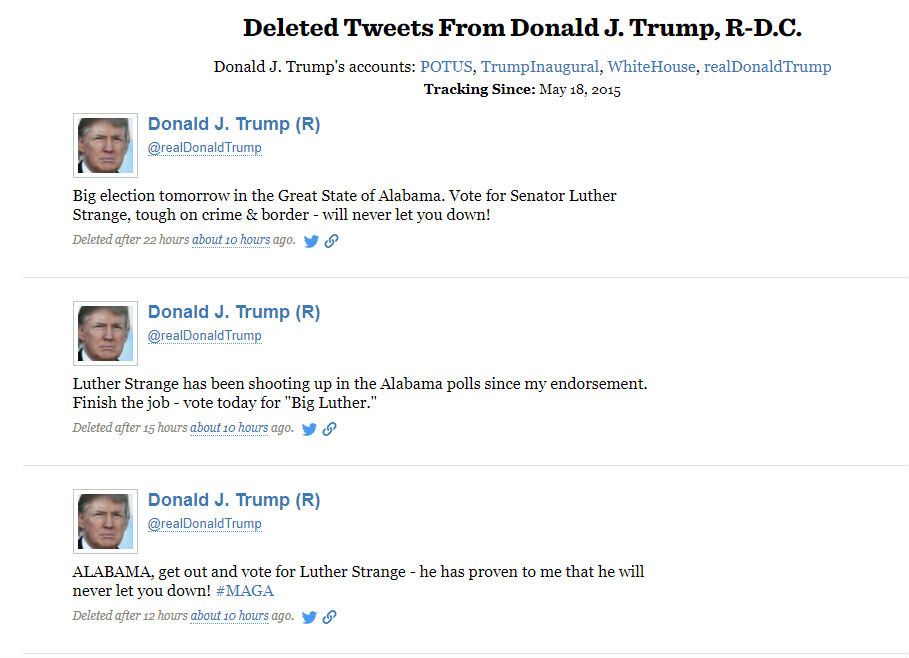Open the realDonaldTrump account link in the header
The height and width of the screenshot is (658, 909).
click(x=767, y=66)
